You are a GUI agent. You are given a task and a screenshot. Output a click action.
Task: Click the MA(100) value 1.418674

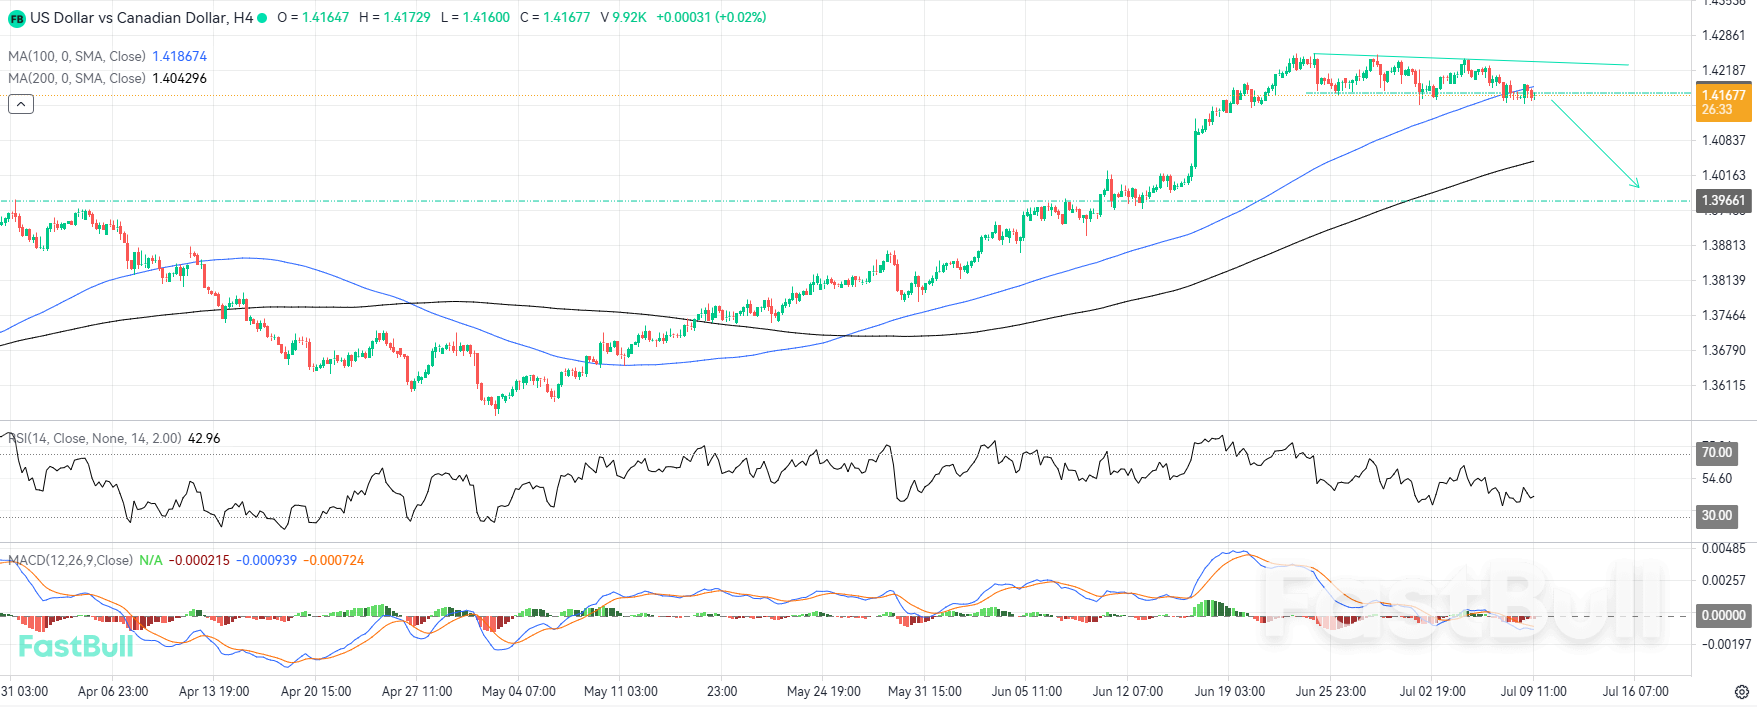coord(179,56)
